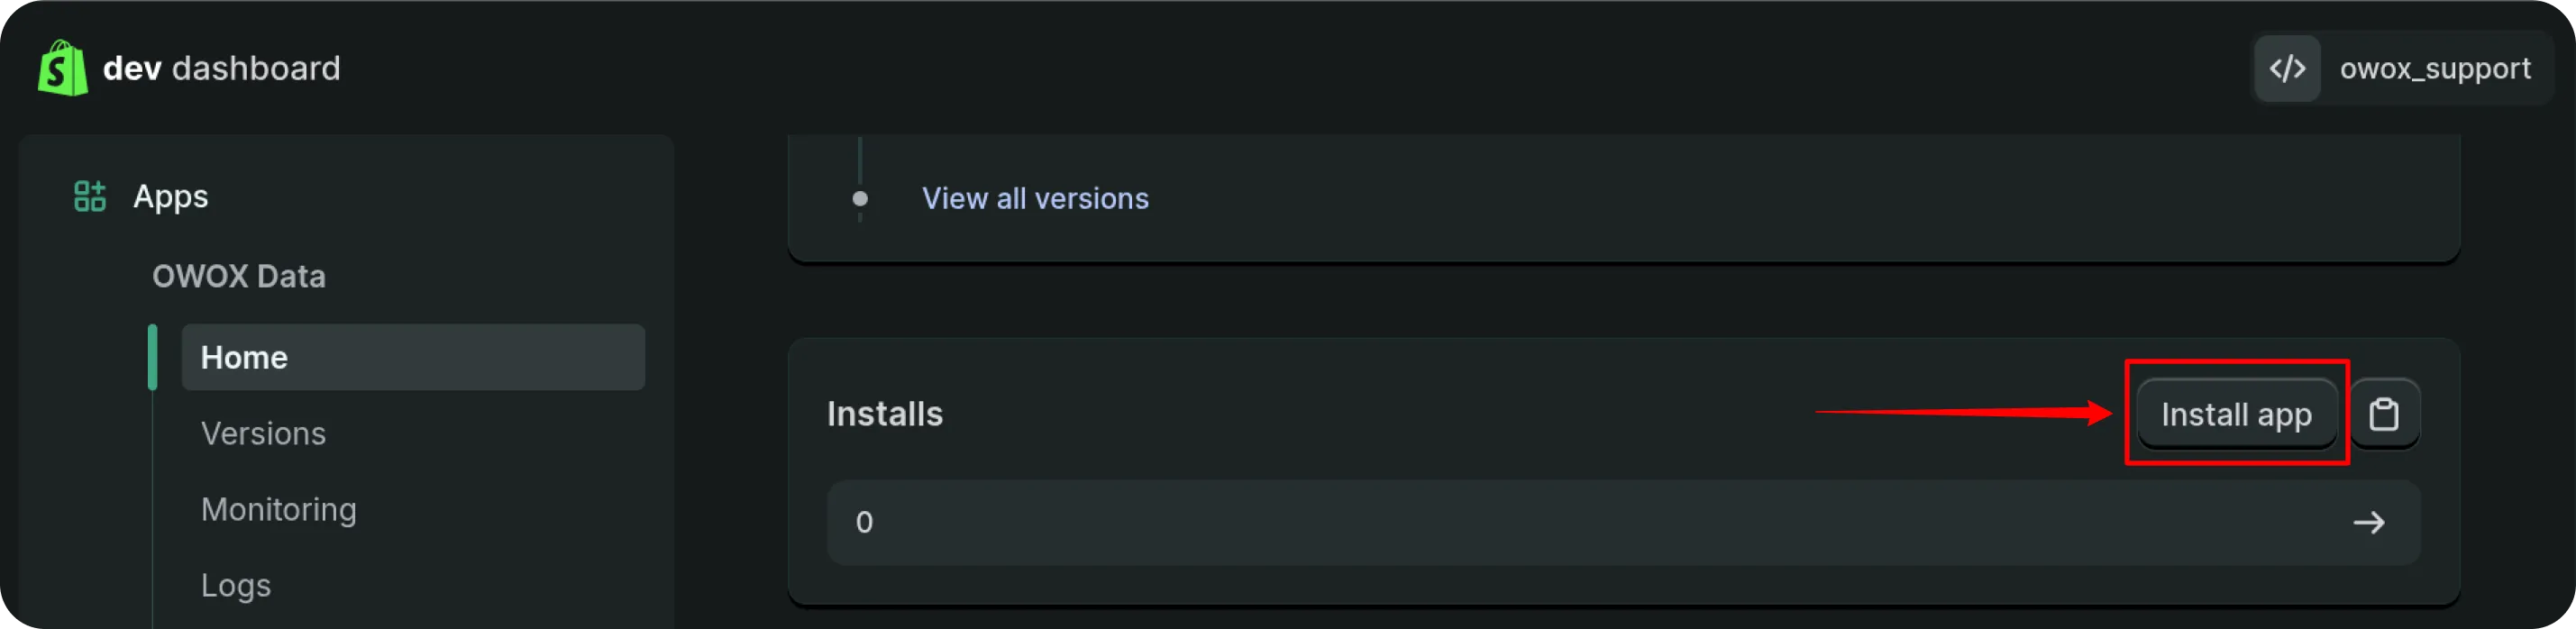Open installs list via right arrow
Image resolution: width=2576 pixels, height=629 pixels.
tap(2368, 522)
